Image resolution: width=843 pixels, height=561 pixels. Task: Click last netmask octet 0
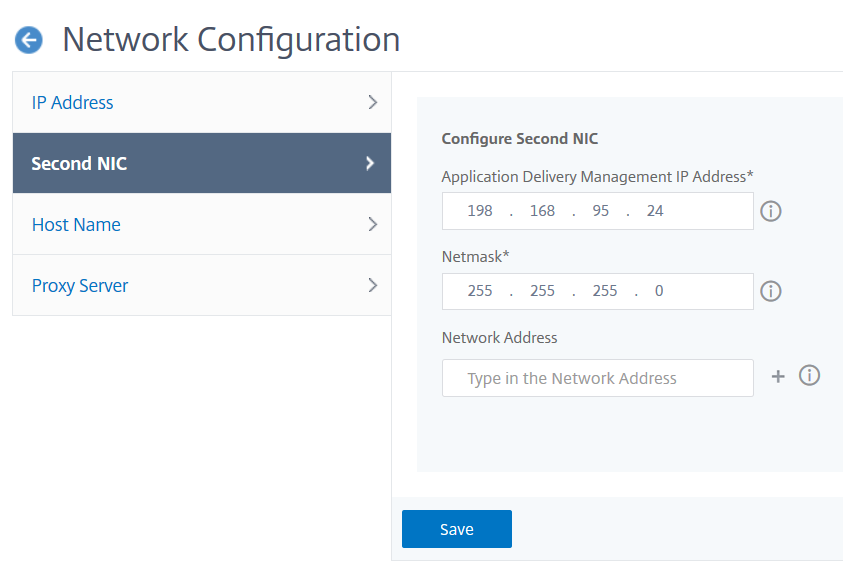click(659, 291)
